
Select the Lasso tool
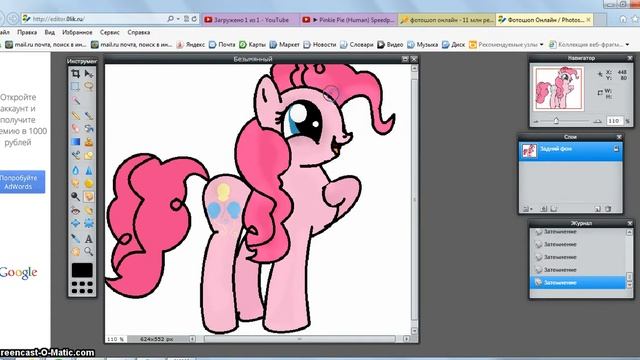89,87
